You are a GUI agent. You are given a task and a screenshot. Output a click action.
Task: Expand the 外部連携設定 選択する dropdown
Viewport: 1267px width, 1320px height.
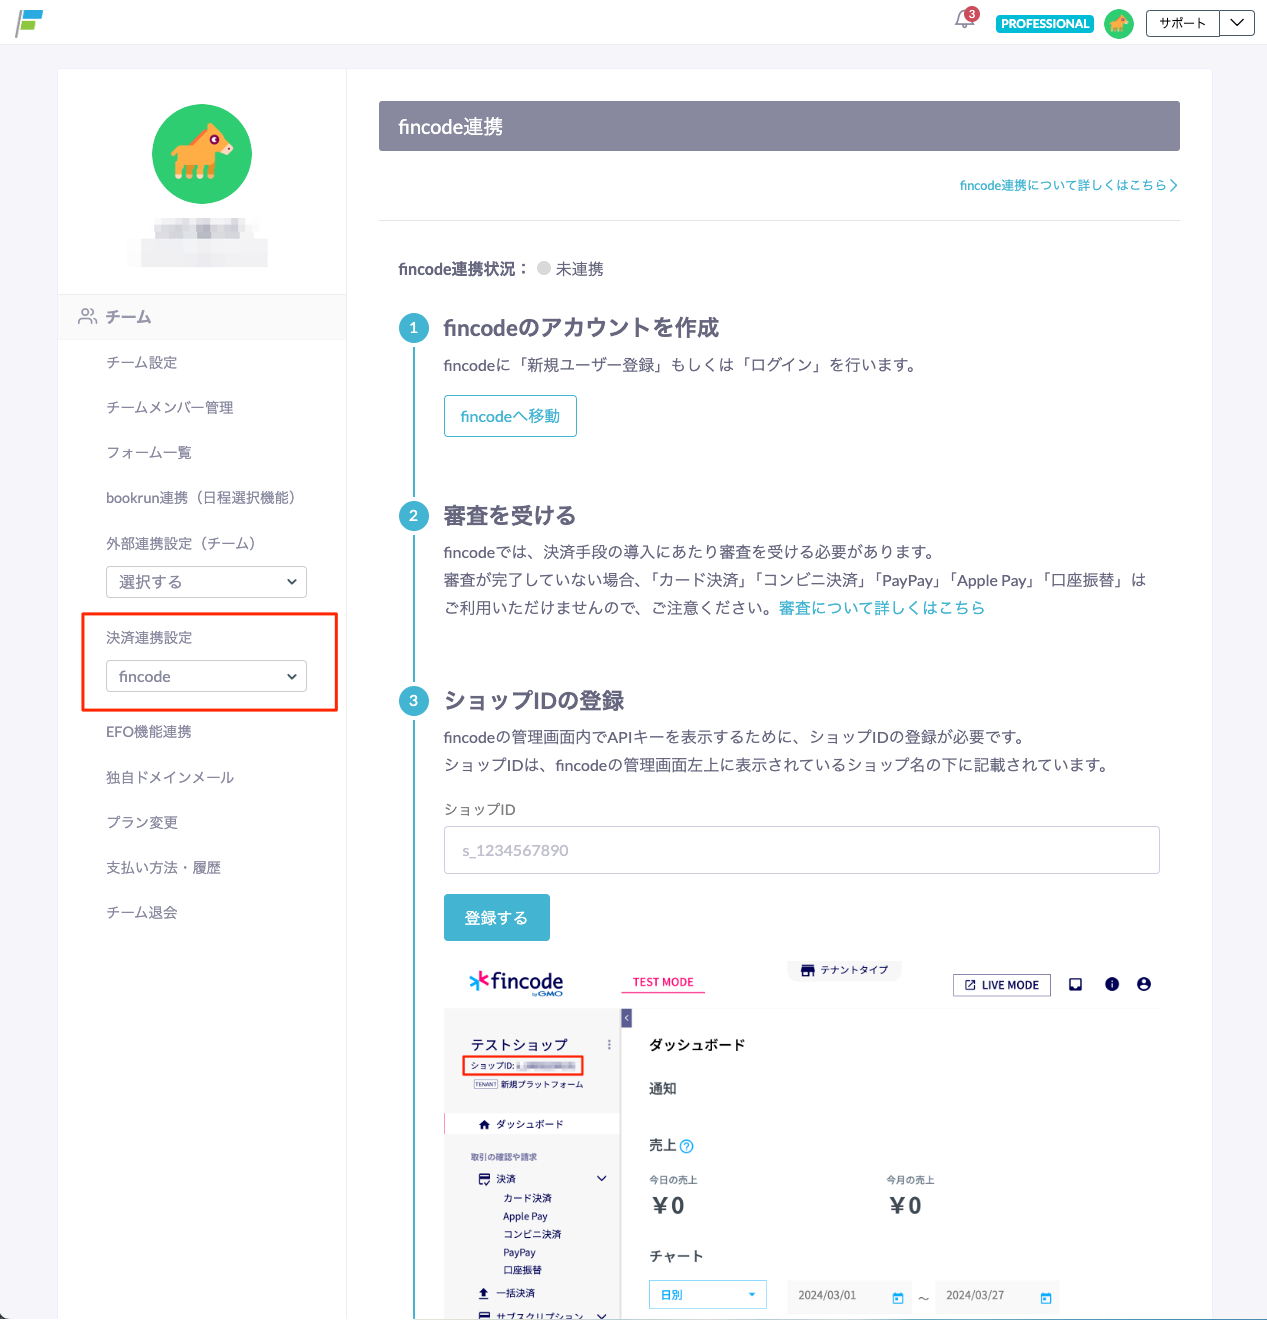coord(206,582)
